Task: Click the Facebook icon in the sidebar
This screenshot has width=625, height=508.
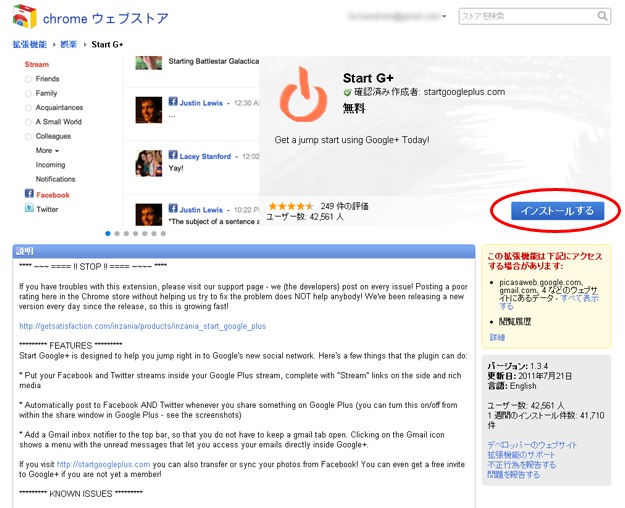Action: pyautogui.click(x=29, y=194)
